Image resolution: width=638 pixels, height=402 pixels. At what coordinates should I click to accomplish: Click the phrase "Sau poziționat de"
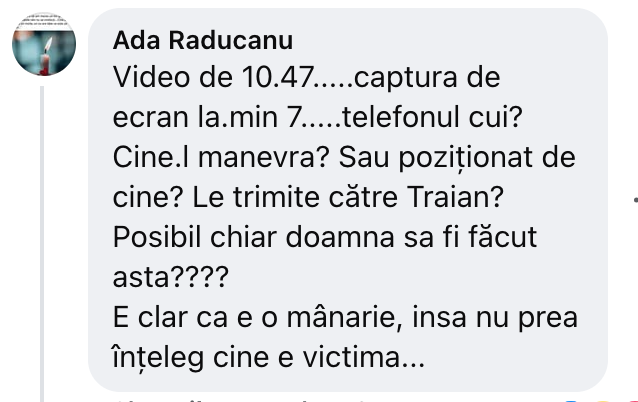457,158
